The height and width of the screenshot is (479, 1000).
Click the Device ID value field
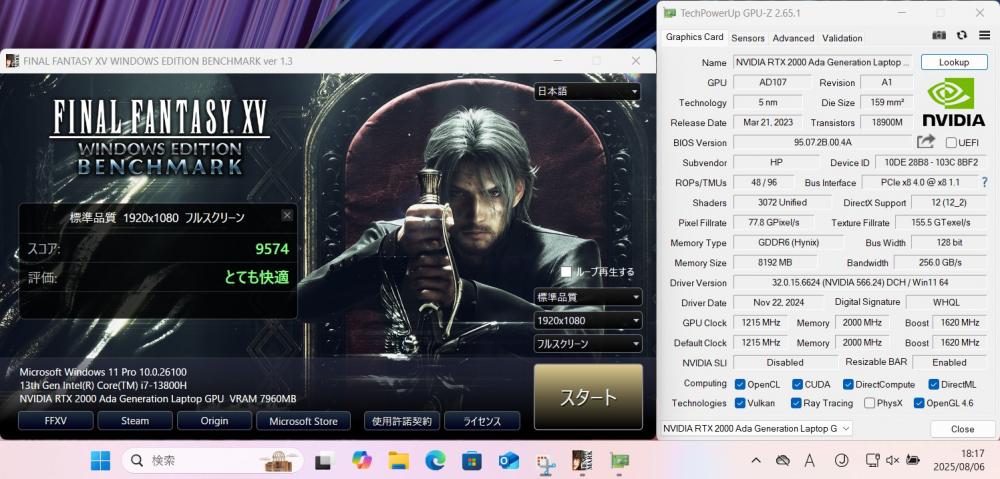coord(930,163)
